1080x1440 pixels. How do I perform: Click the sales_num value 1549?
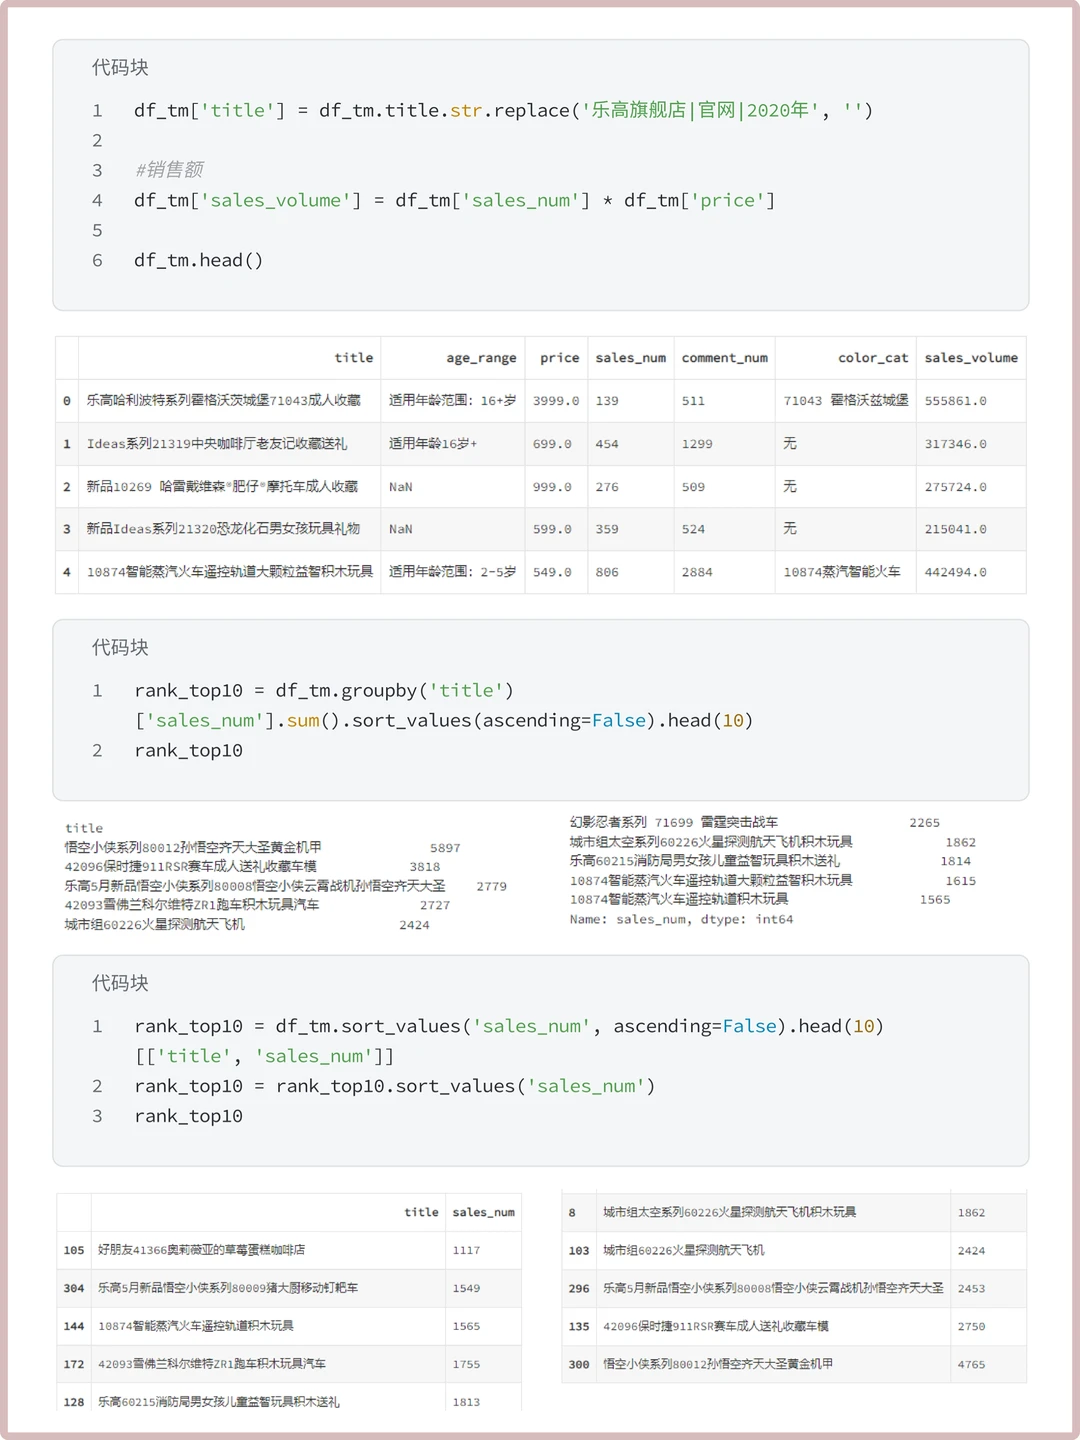(x=466, y=1288)
